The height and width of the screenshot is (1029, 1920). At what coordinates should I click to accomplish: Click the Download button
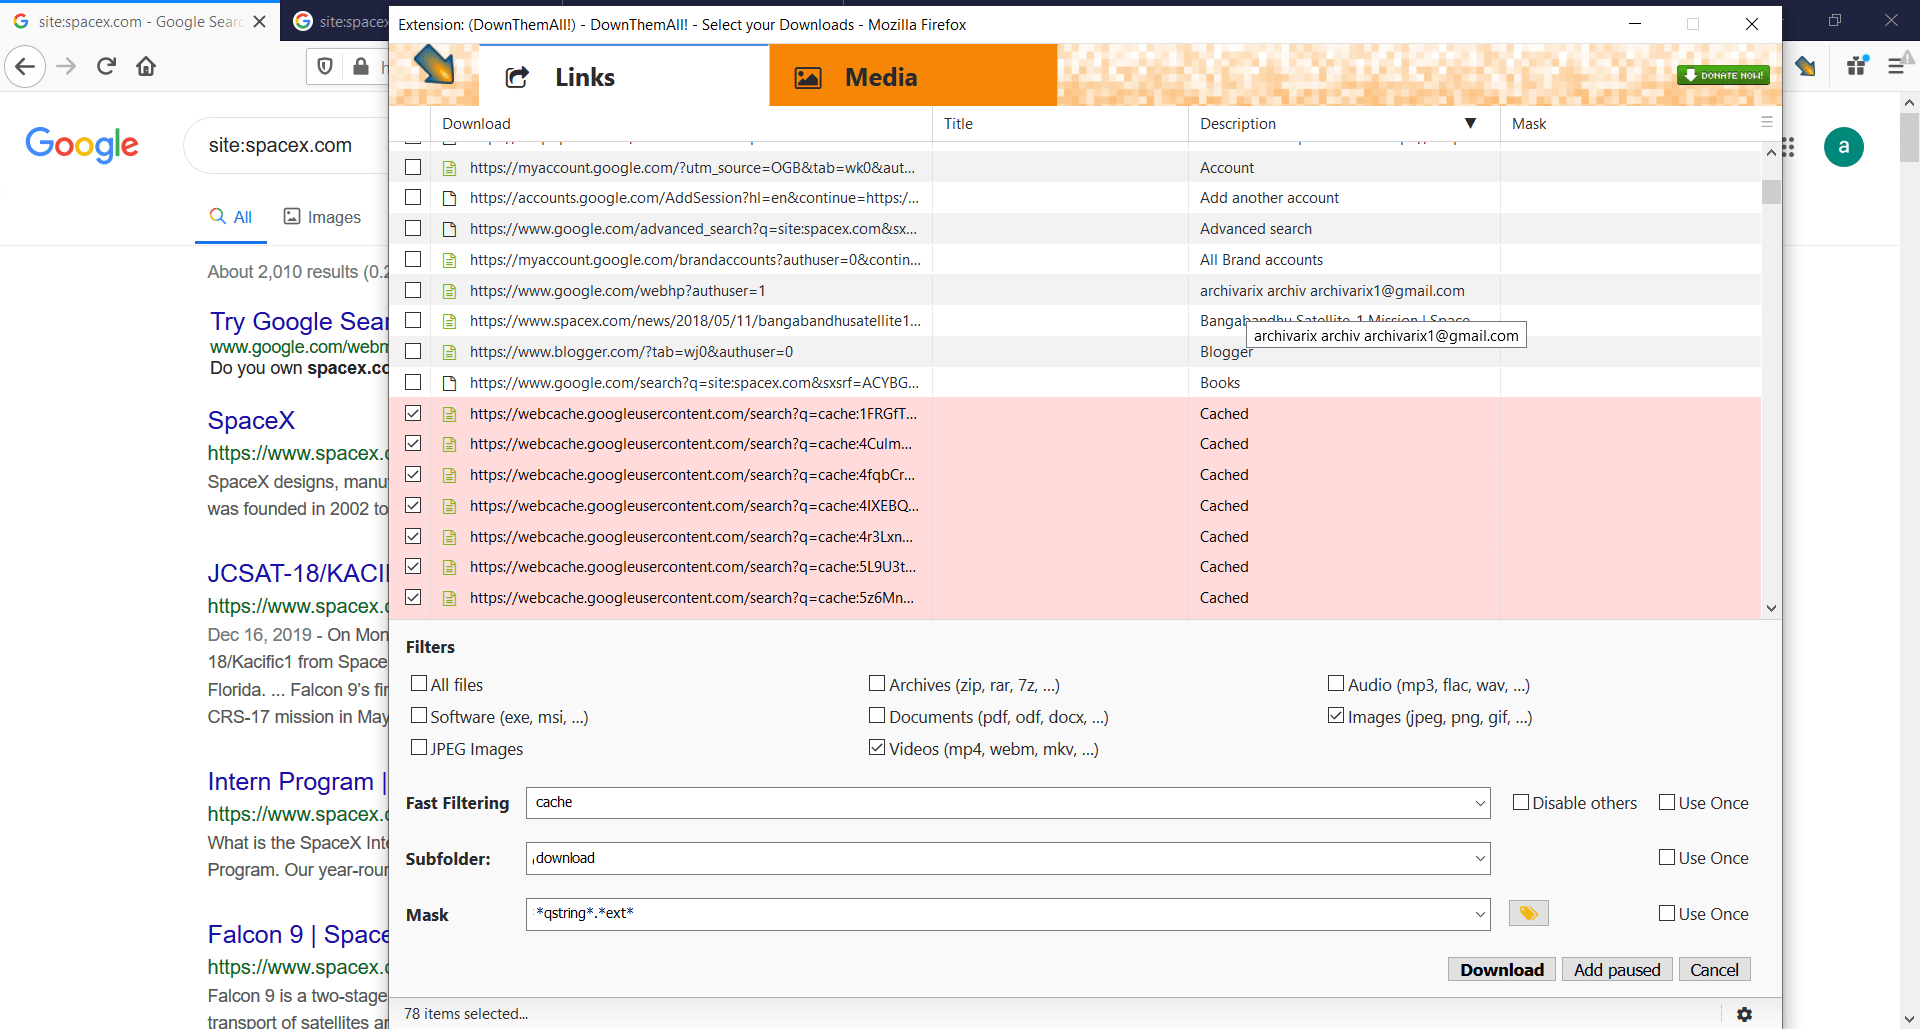pyautogui.click(x=1501, y=970)
